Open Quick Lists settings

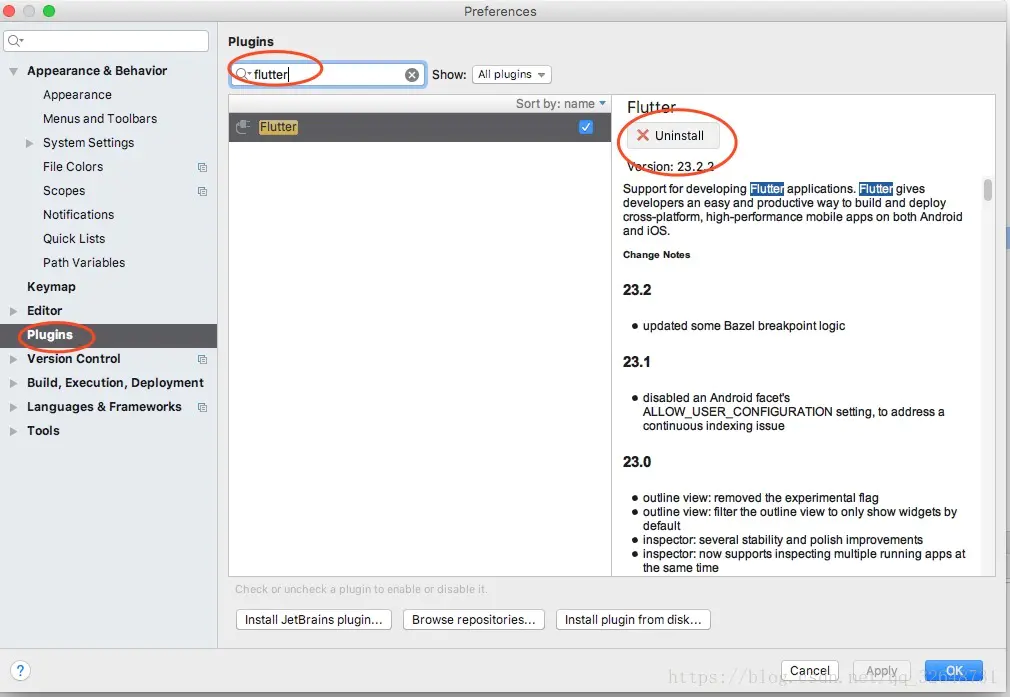point(74,238)
